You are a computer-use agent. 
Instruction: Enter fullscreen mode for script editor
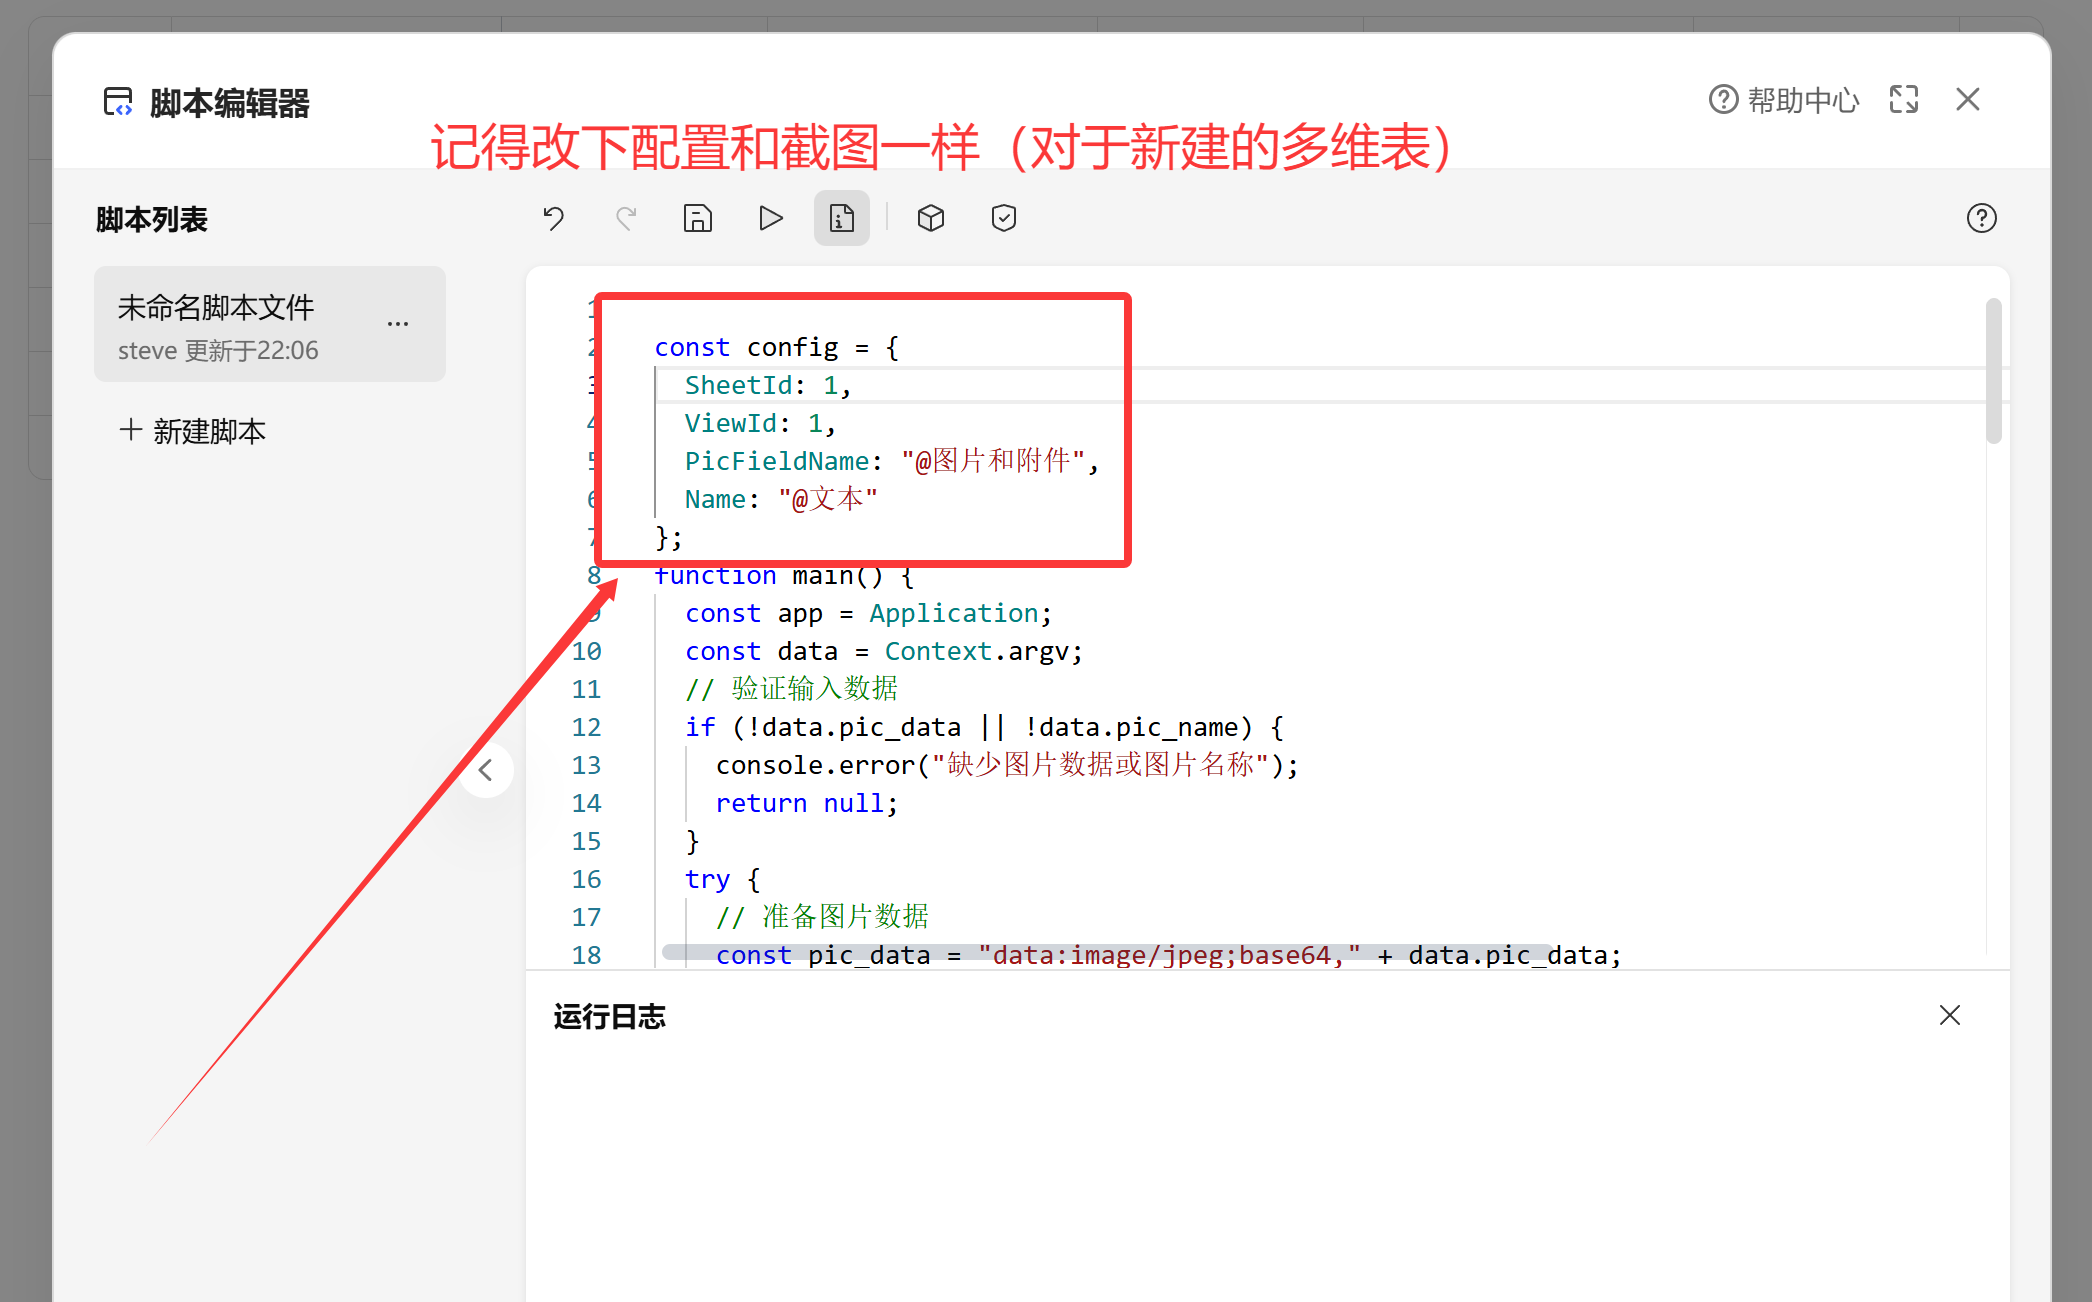(1904, 99)
